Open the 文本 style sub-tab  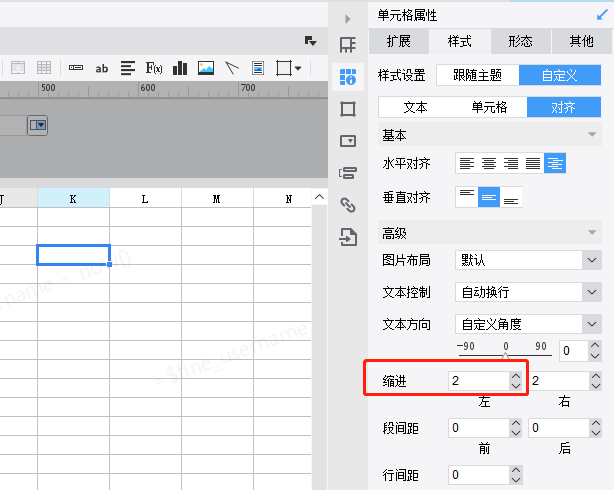pyautogui.click(x=415, y=107)
